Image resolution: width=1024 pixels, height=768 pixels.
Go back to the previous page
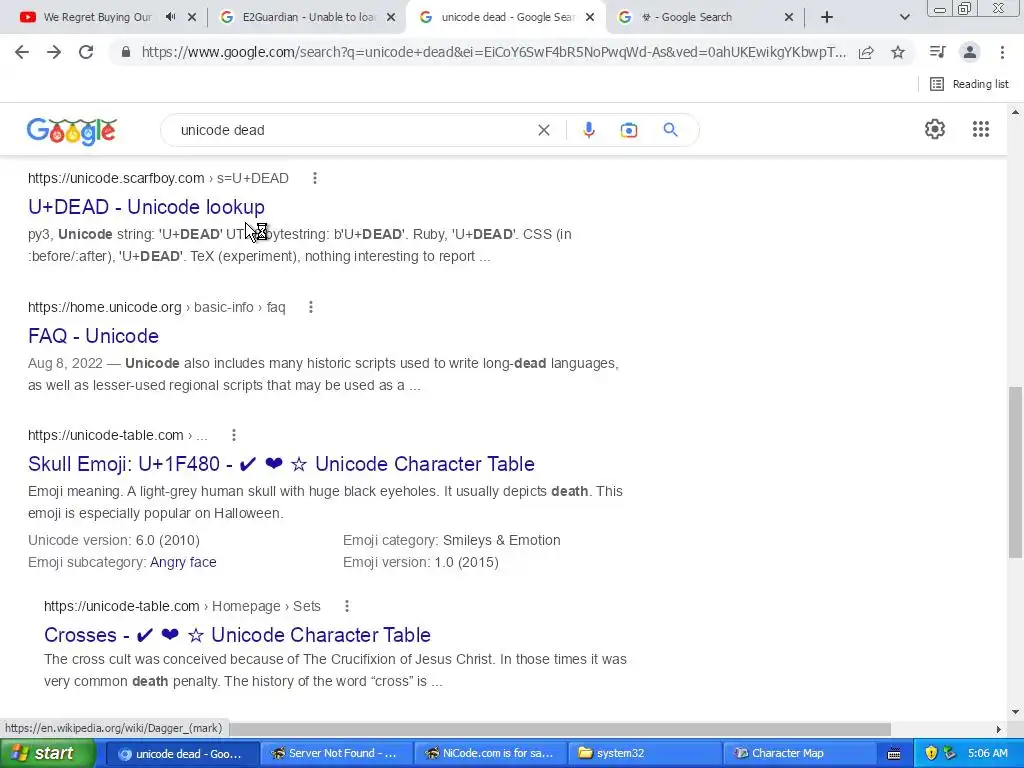pos(22,52)
